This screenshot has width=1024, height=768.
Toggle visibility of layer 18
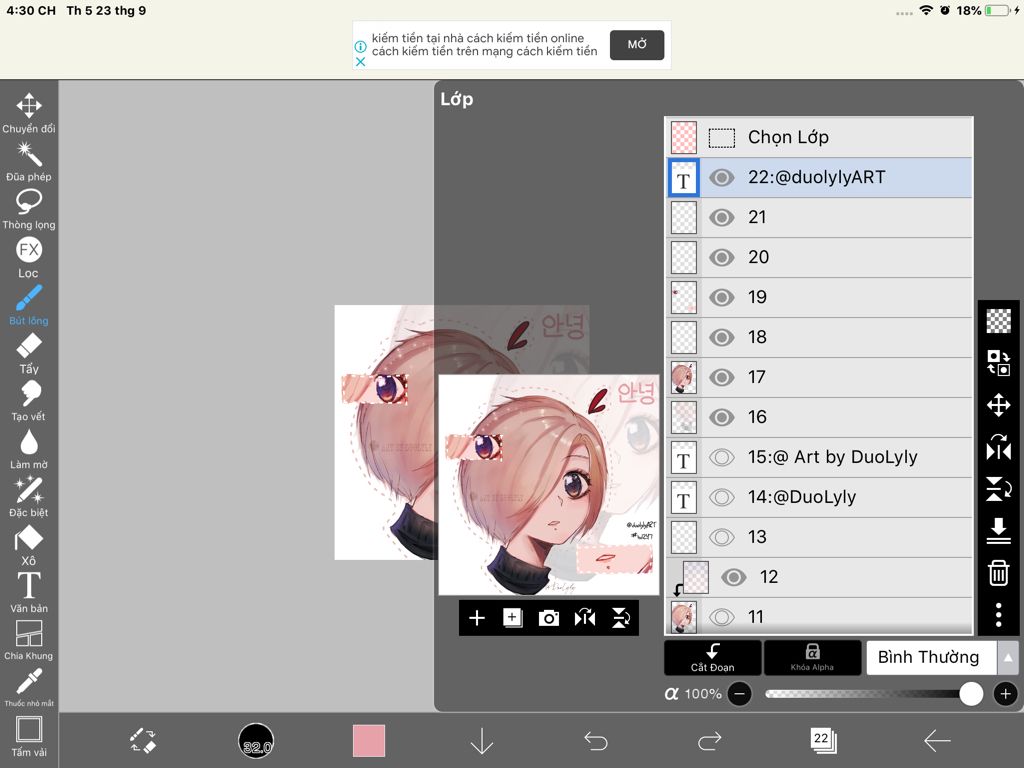[x=722, y=338]
